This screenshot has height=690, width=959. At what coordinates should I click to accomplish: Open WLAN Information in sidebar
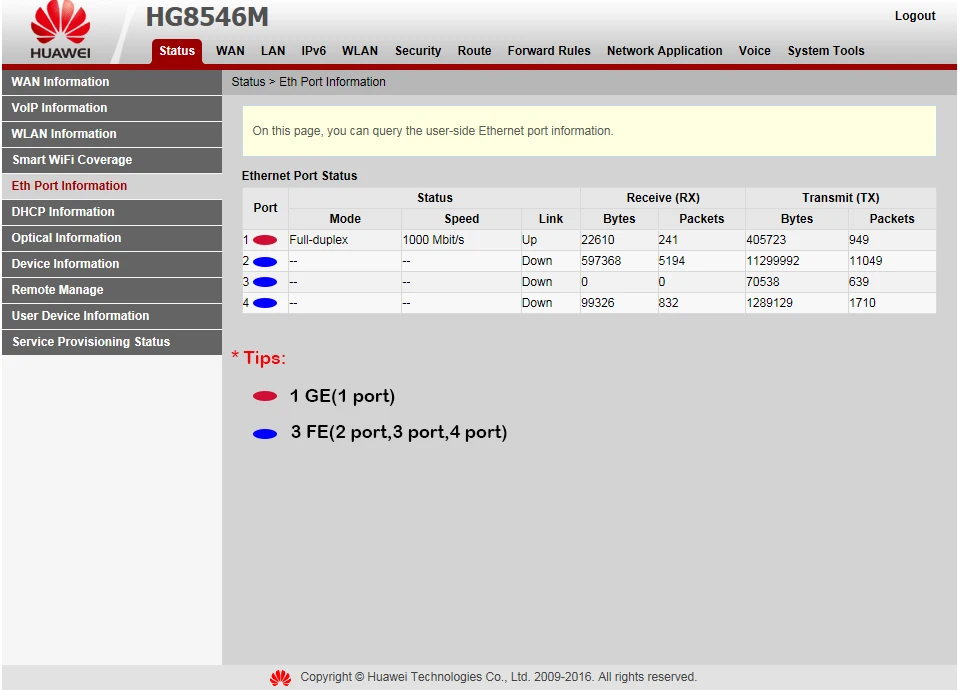112,134
